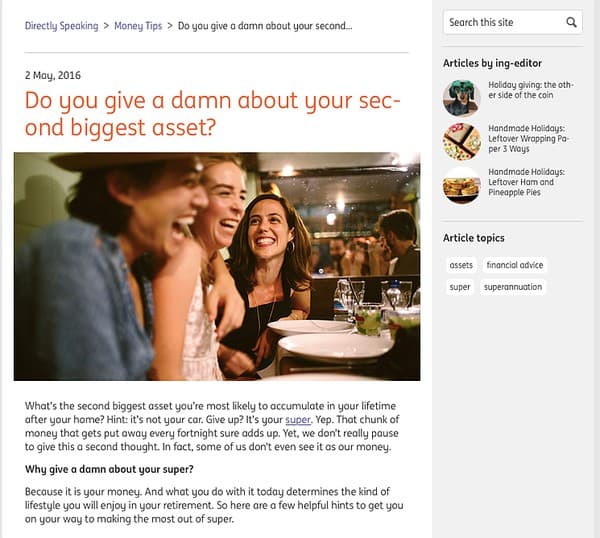Read Handmade Holidays Leftover Ham article
Image resolution: width=600 pixels, height=538 pixels.
(526, 183)
